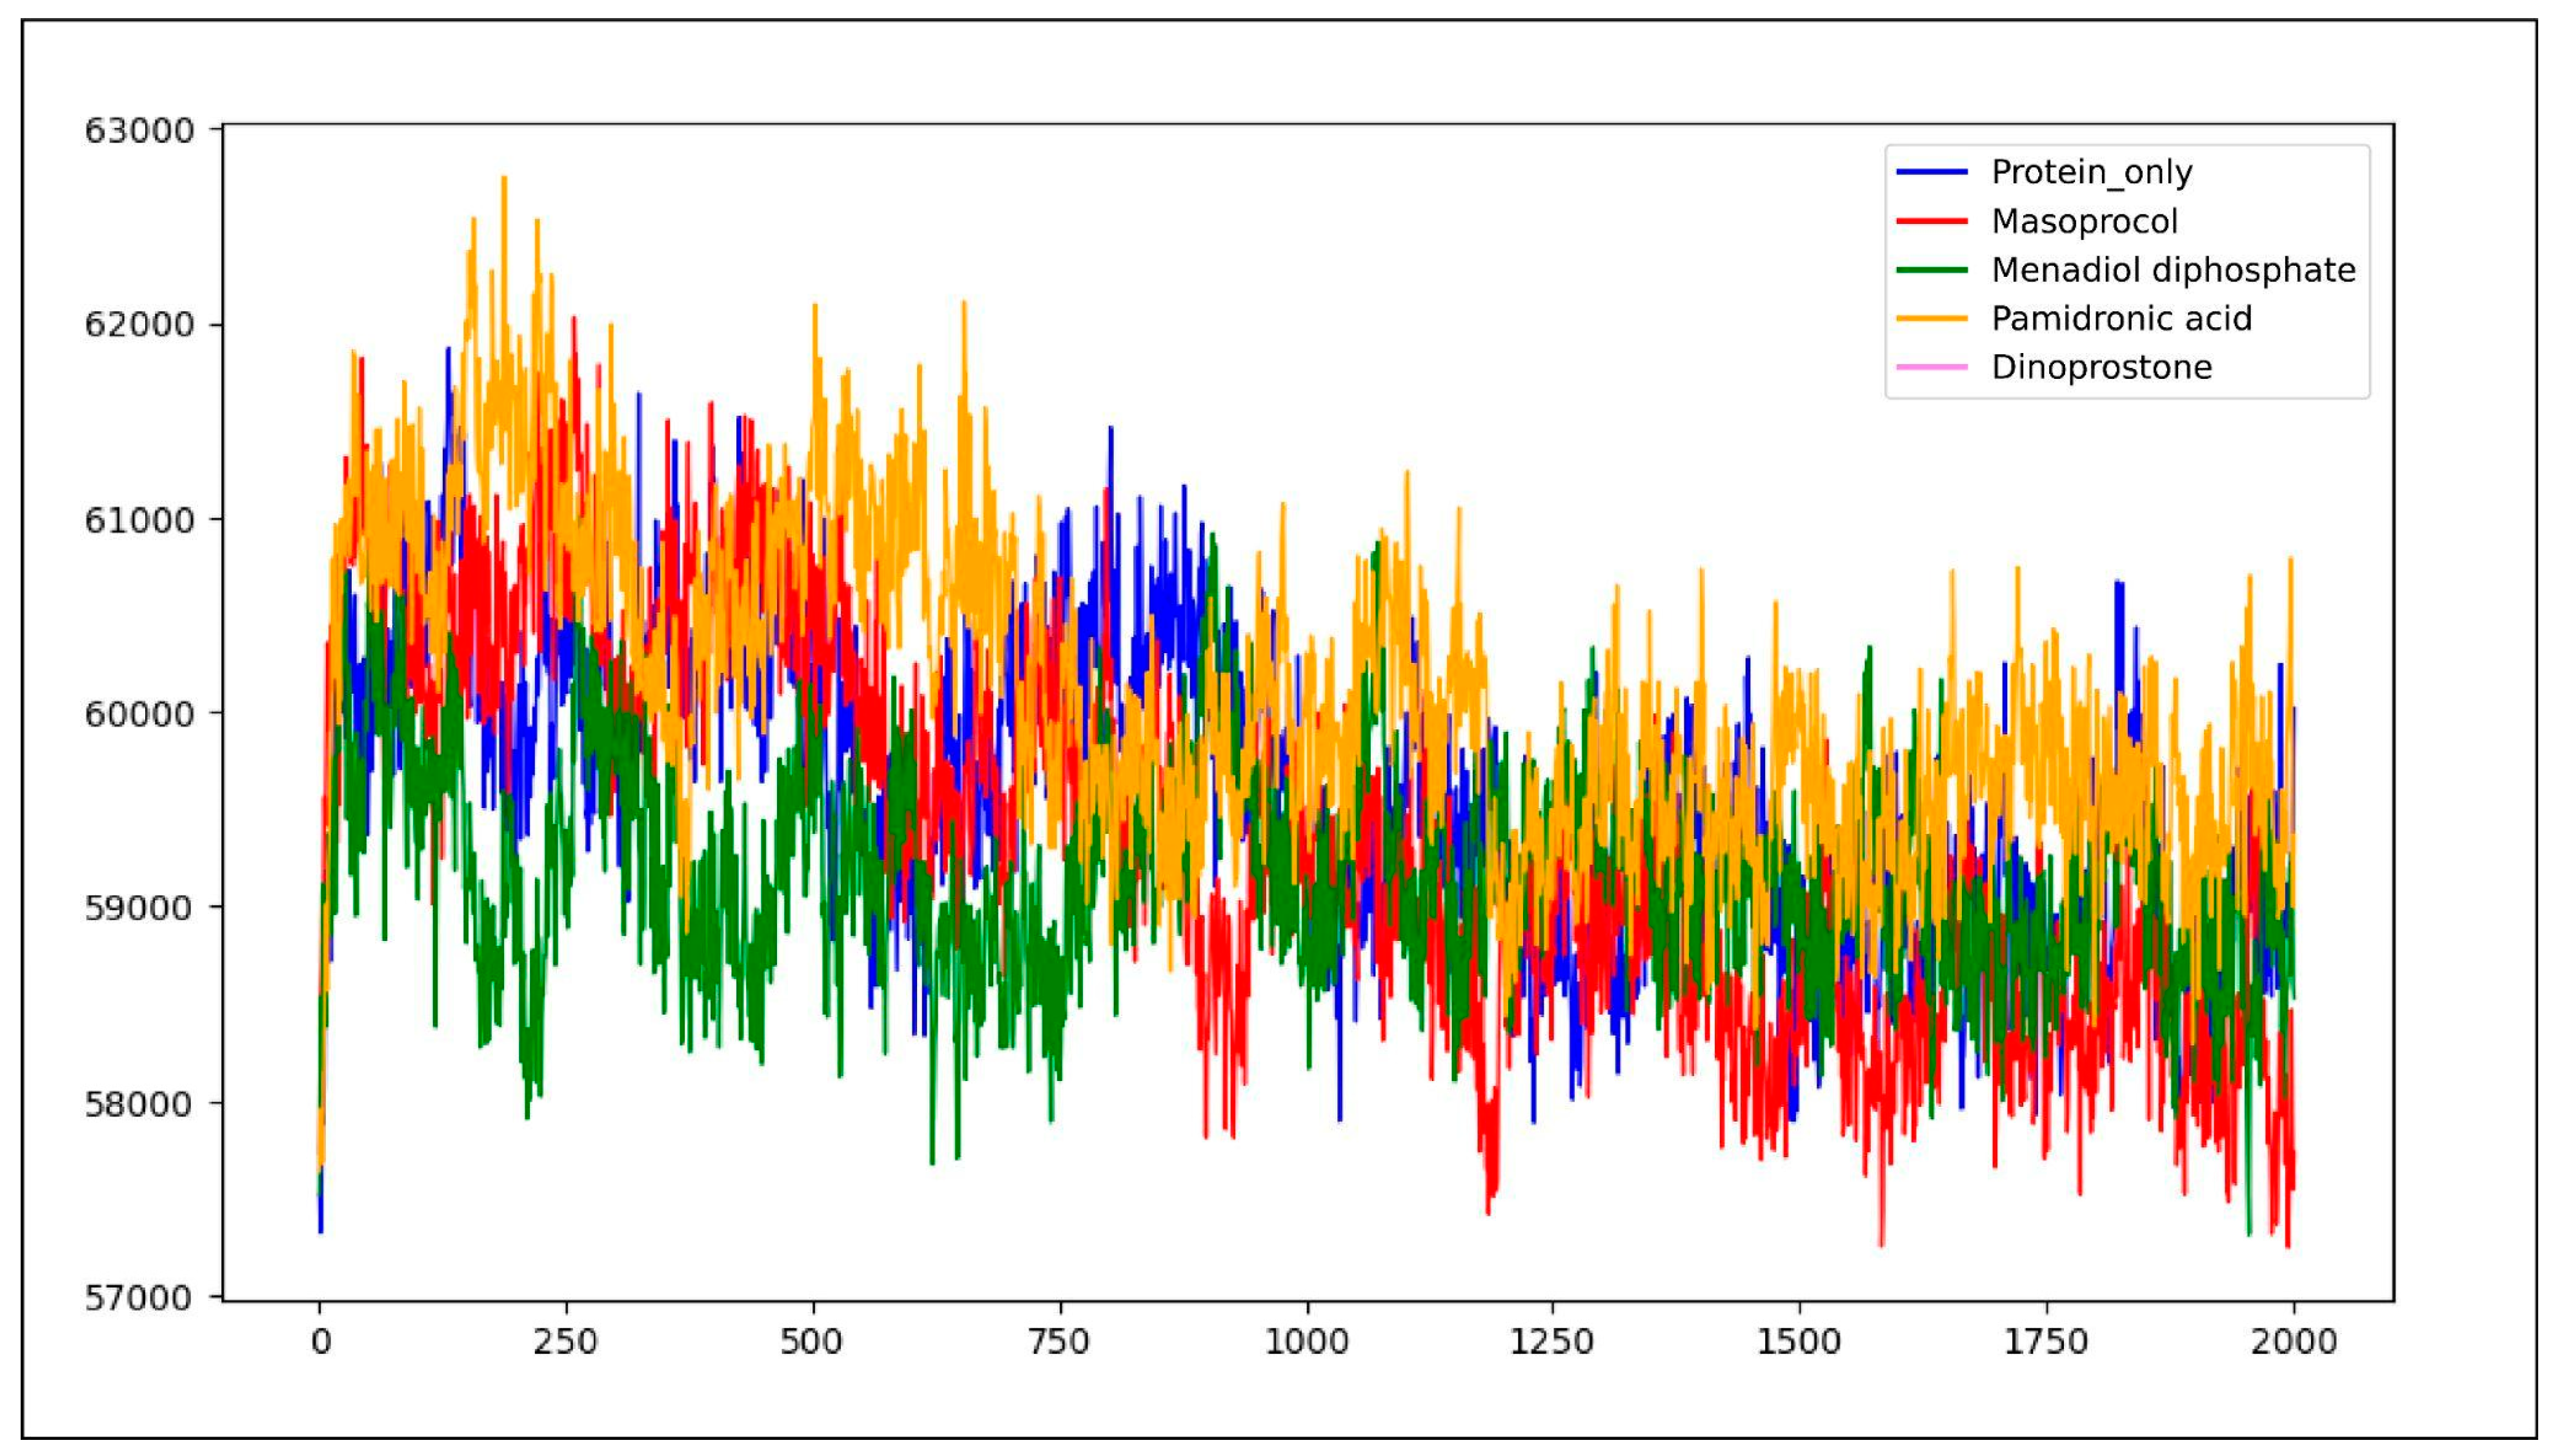The height and width of the screenshot is (1456, 2555).
Task: Click the 61000 y-axis tick label
Action: pos(139,520)
